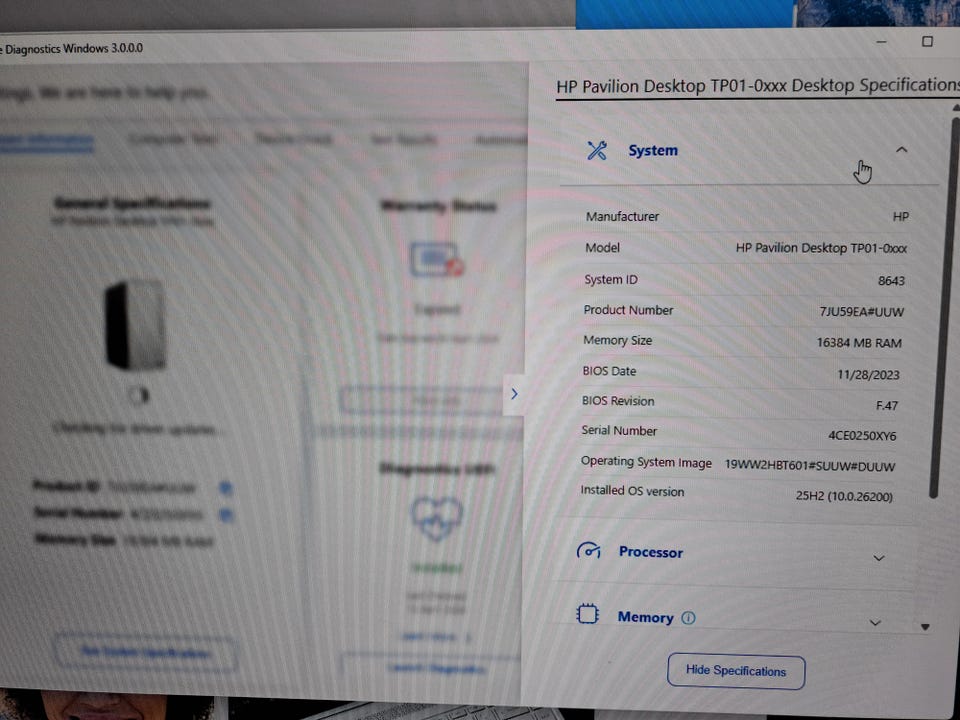Click the Product Number 7JU59EA#UUW
Viewport: 960px width, 720px height.
pos(861,312)
